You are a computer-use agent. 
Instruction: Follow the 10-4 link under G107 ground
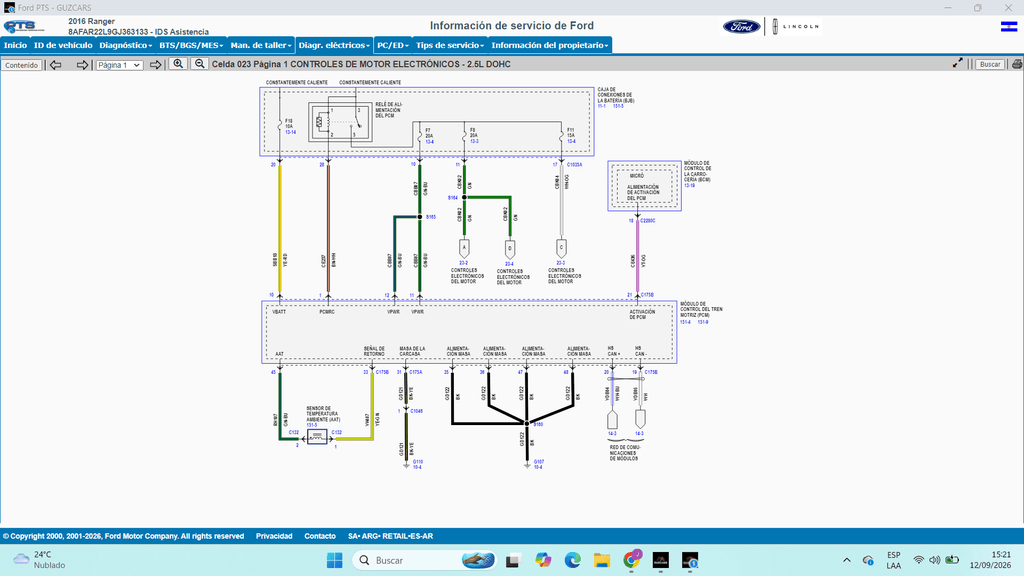[538, 467]
